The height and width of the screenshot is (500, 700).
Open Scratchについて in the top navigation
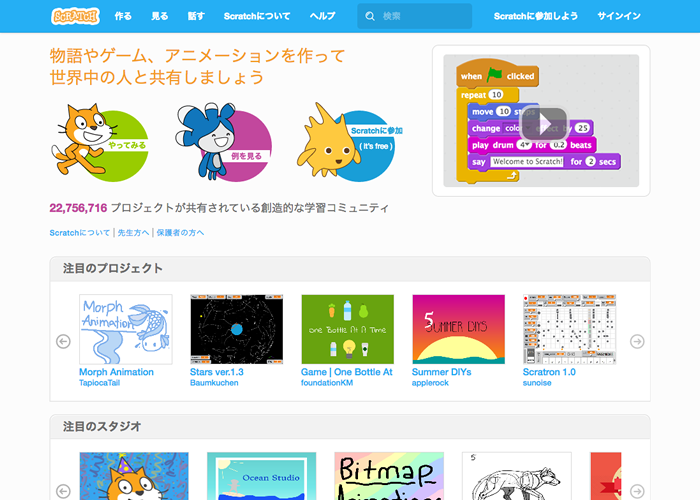pos(257,16)
